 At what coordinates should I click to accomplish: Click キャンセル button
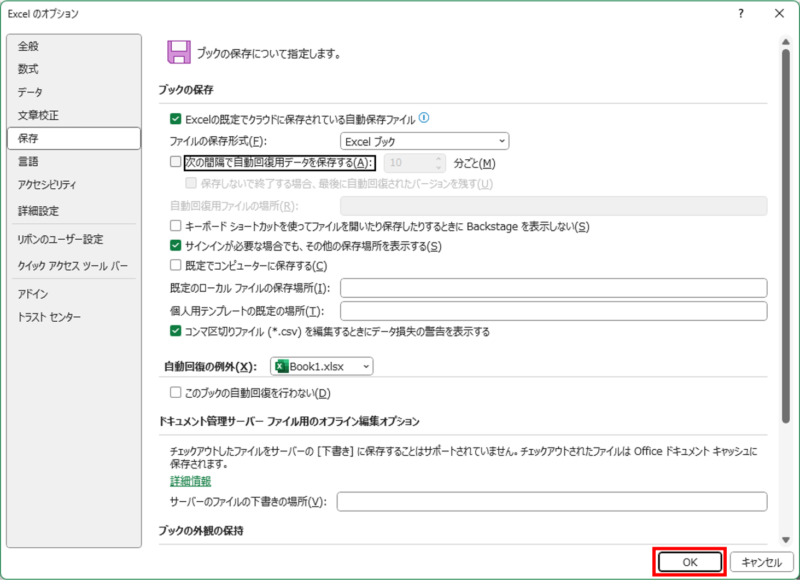coord(761,562)
